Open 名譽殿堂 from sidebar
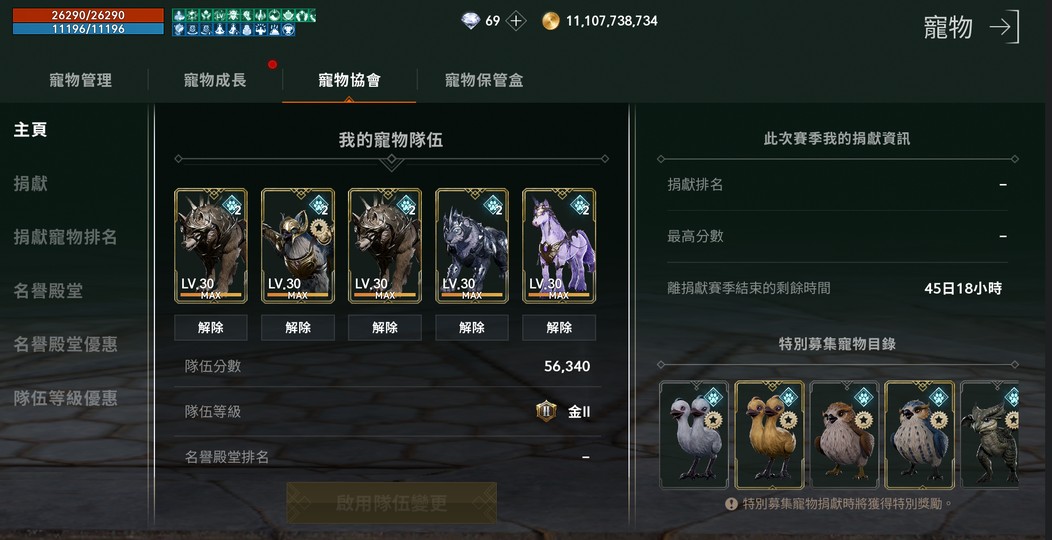1052x540 pixels. [x=48, y=290]
